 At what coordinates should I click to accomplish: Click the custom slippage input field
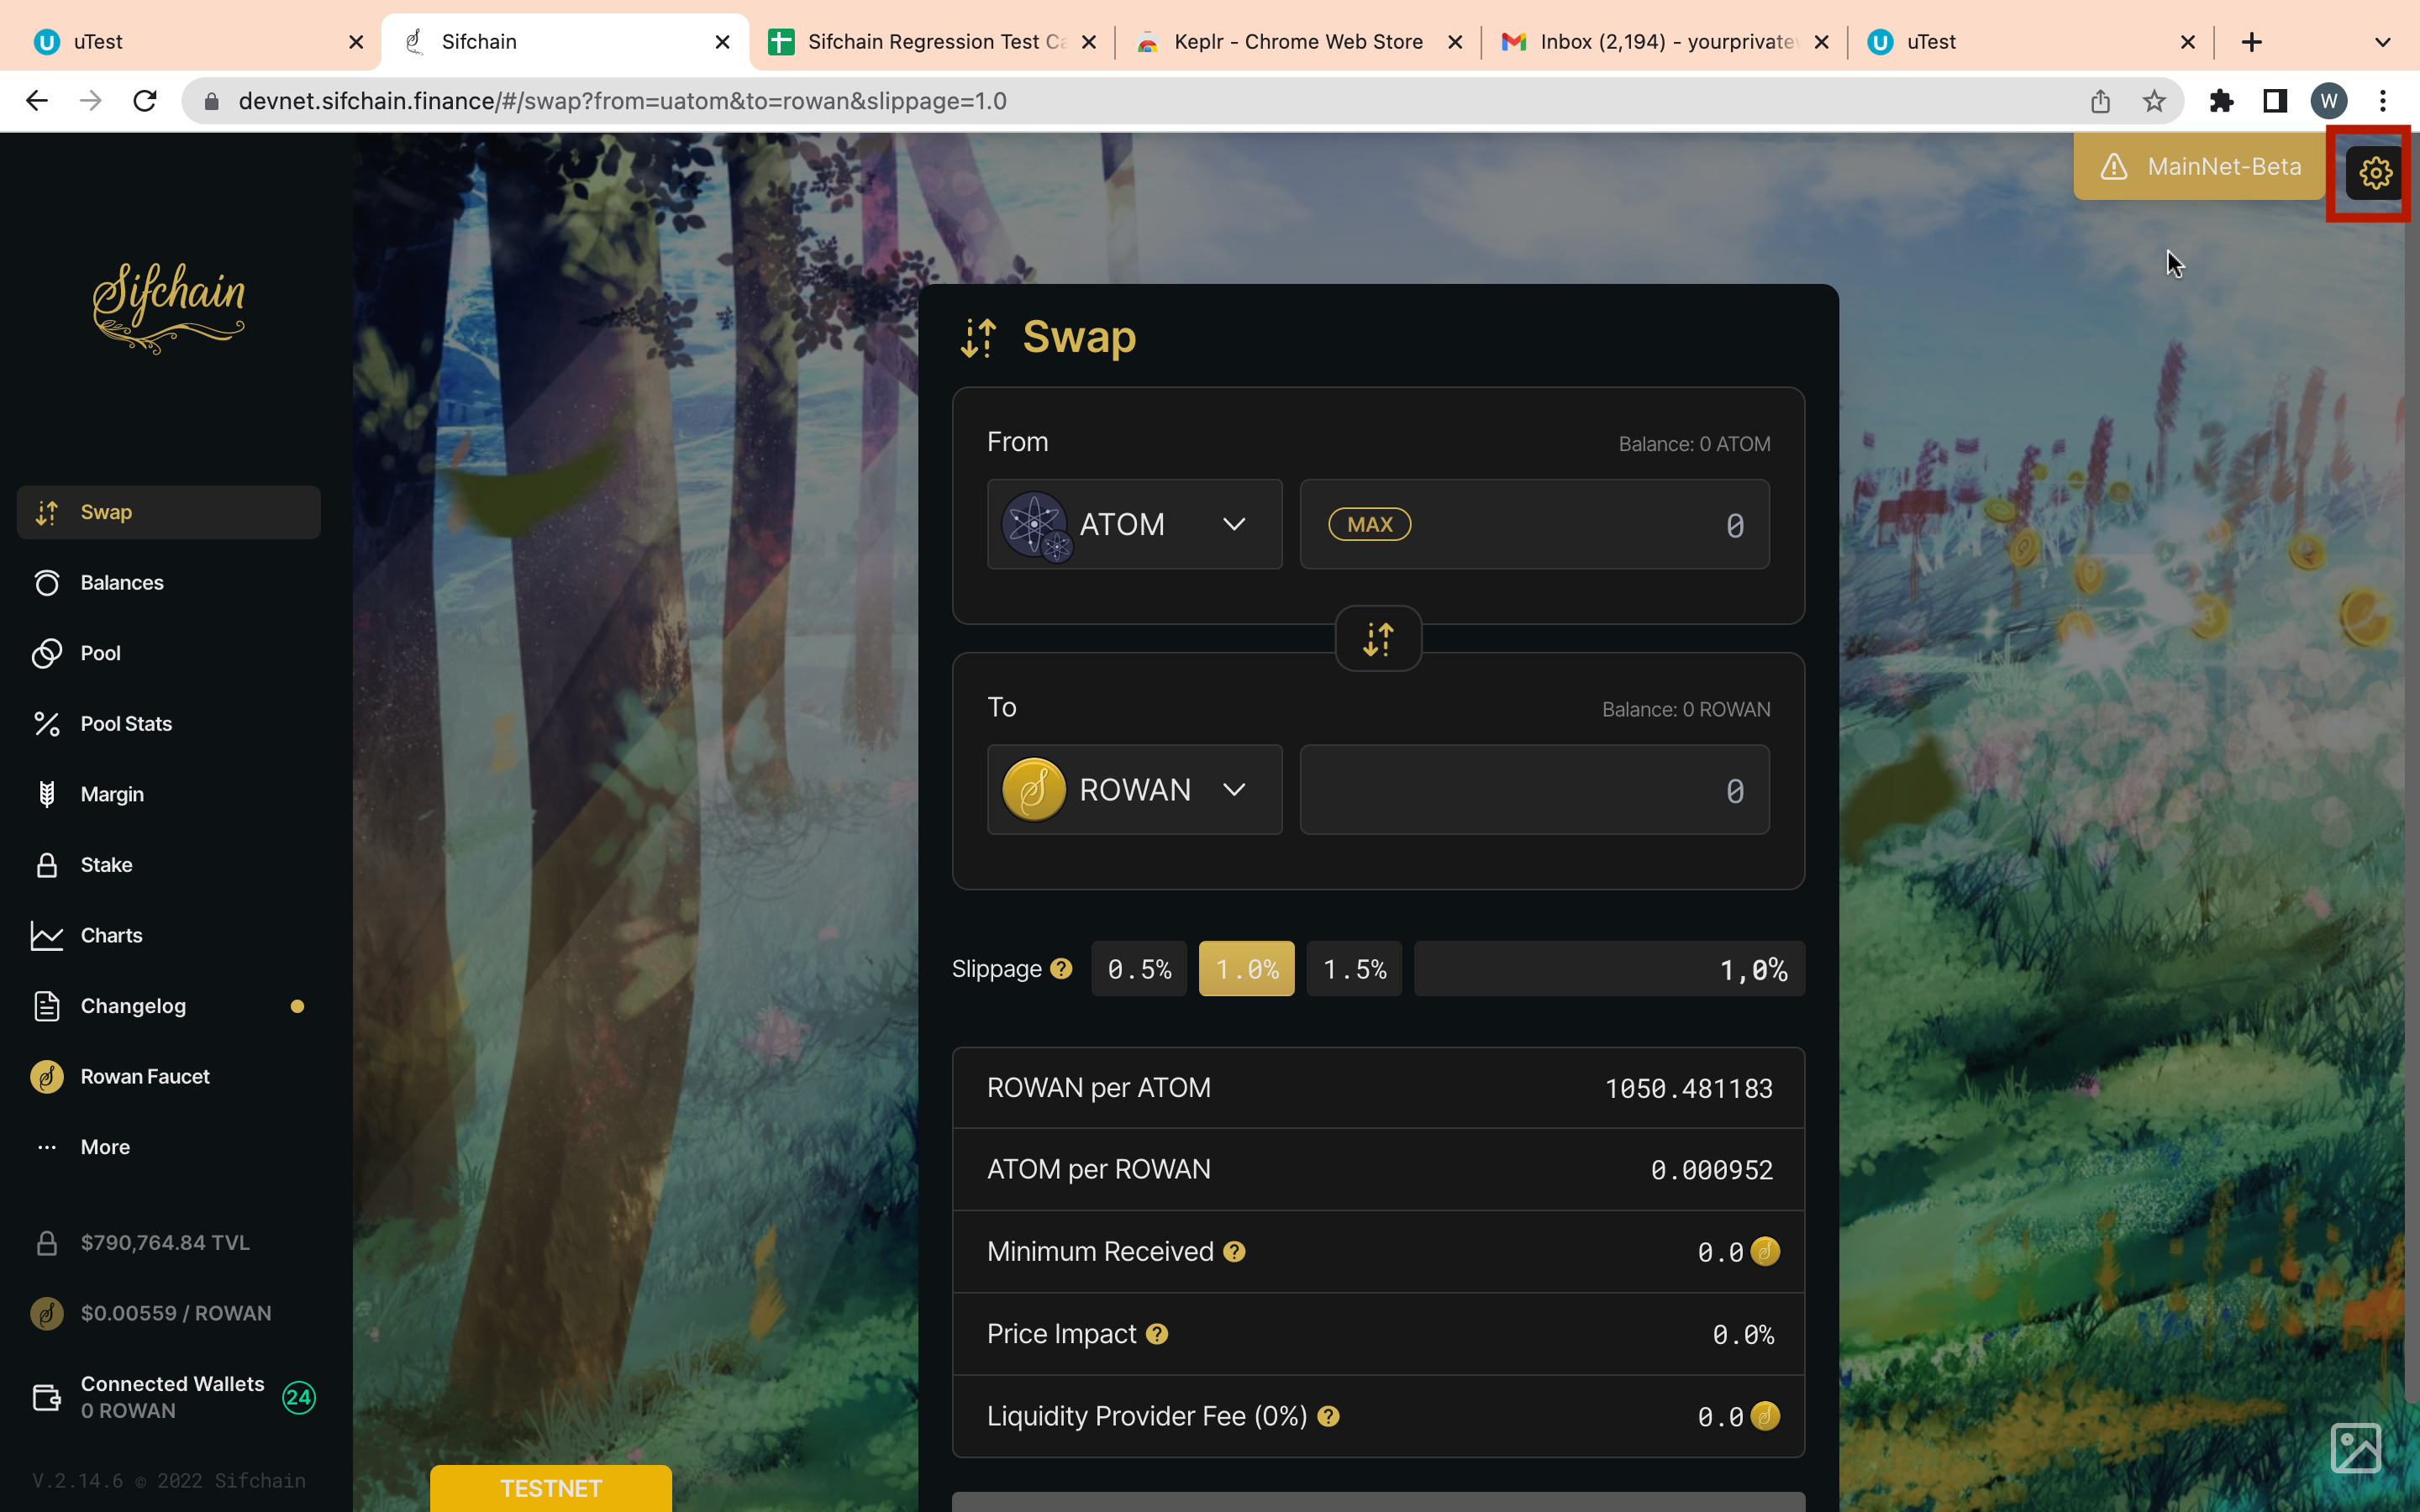click(1609, 968)
